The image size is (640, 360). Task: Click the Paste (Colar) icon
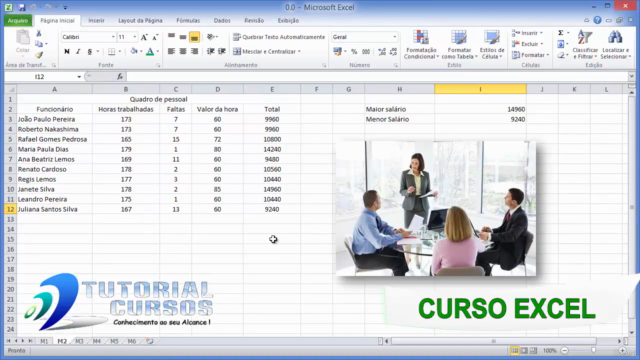pos(22,38)
